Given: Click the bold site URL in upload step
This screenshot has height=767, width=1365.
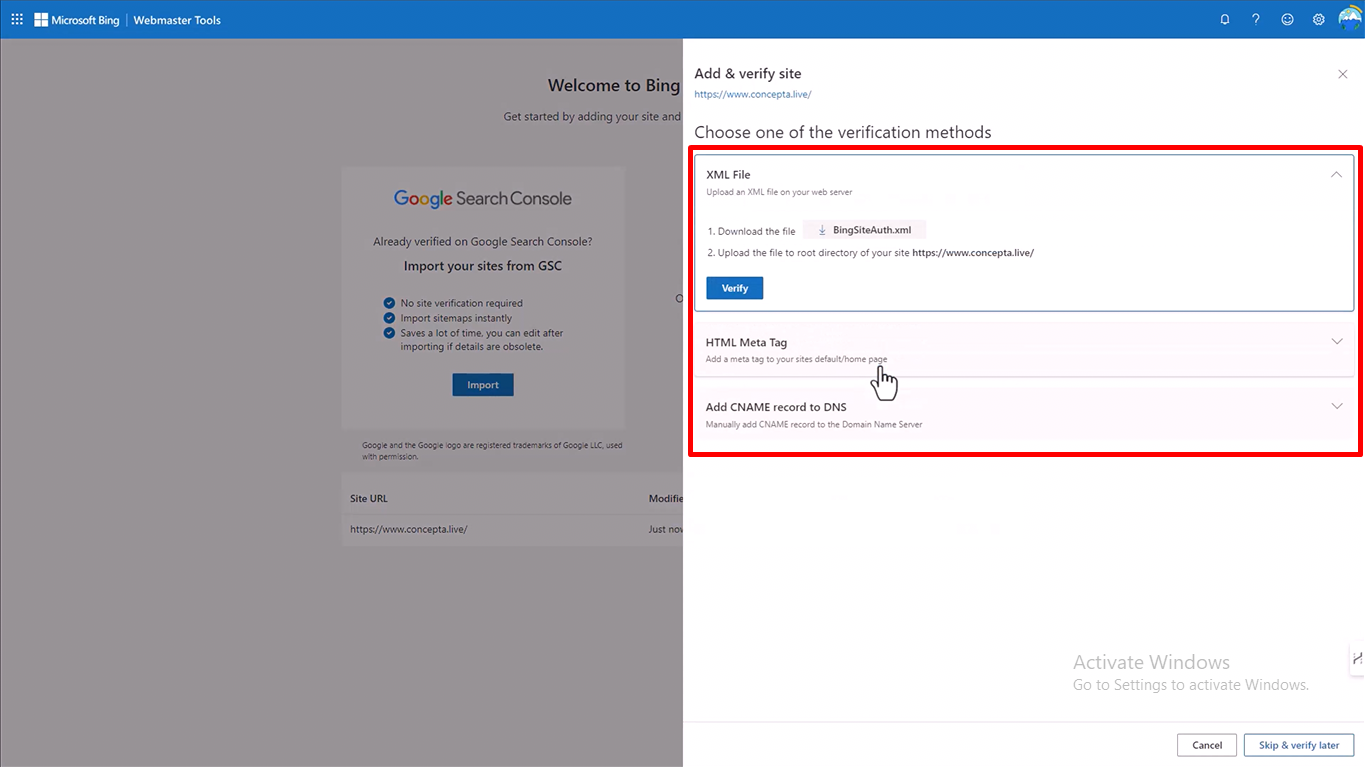Looking at the screenshot, I should (x=973, y=253).
